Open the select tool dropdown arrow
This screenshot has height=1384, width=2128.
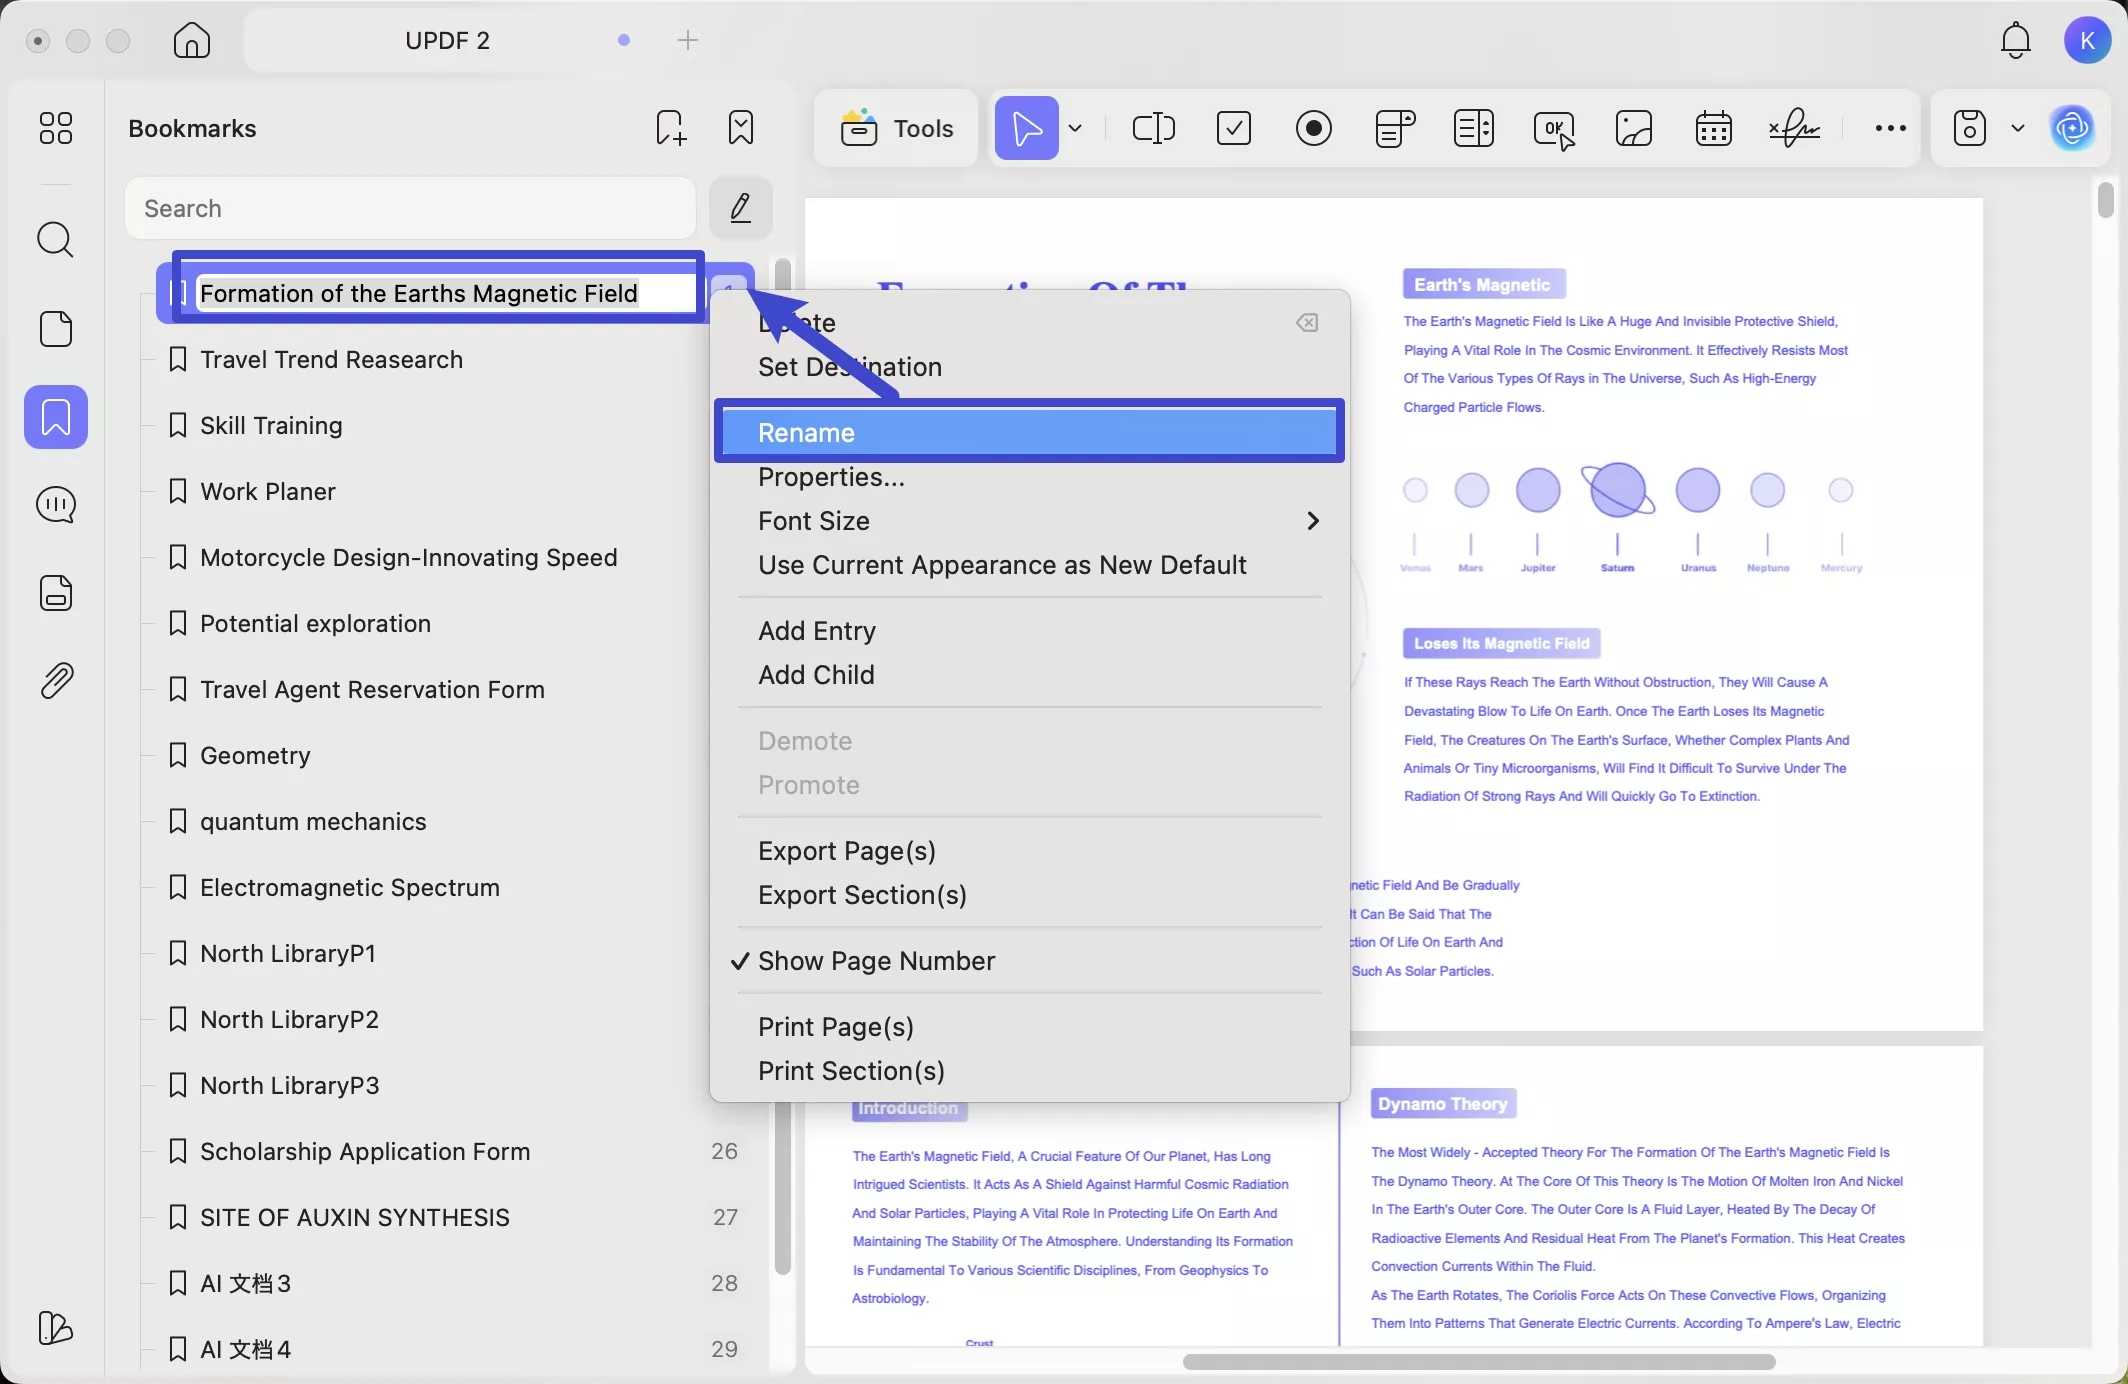tap(1075, 128)
